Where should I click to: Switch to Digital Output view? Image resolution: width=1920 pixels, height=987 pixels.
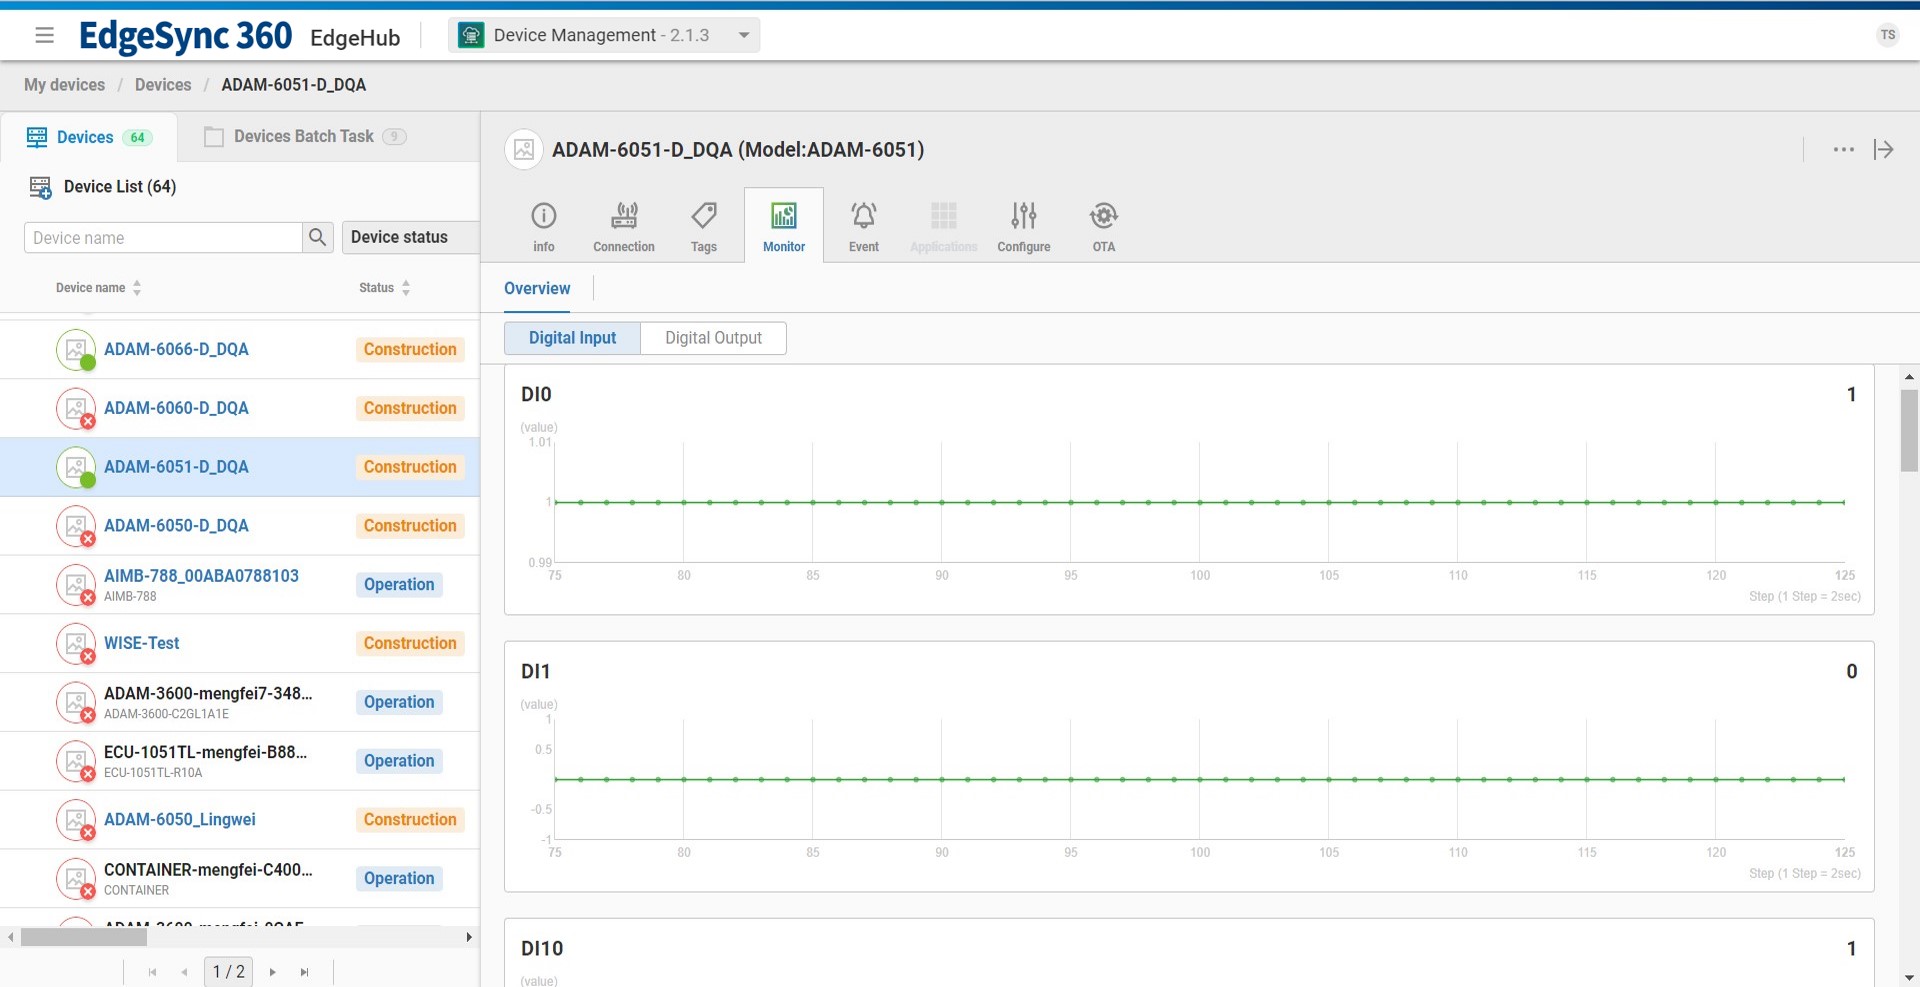click(713, 338)
